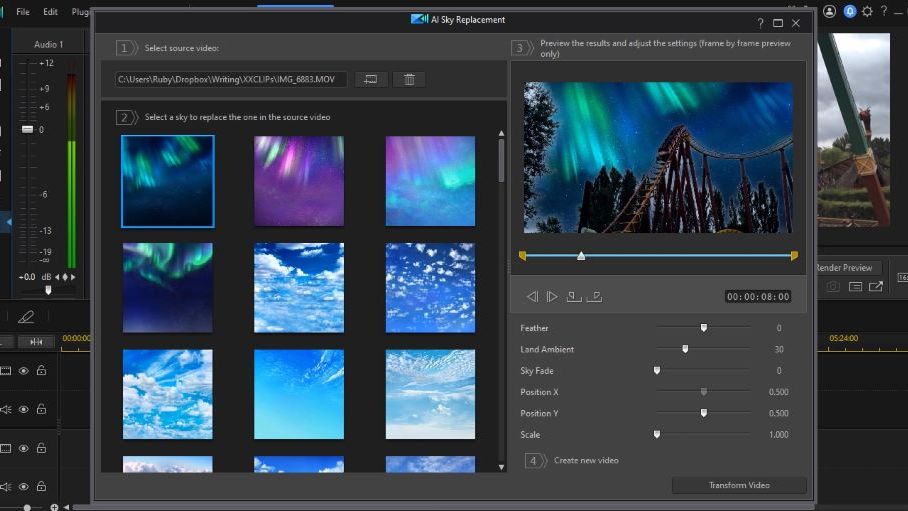This screenshot has width=908, height=511.
Task: Click the Feather slider handle
Action: (x=704, y=328)
